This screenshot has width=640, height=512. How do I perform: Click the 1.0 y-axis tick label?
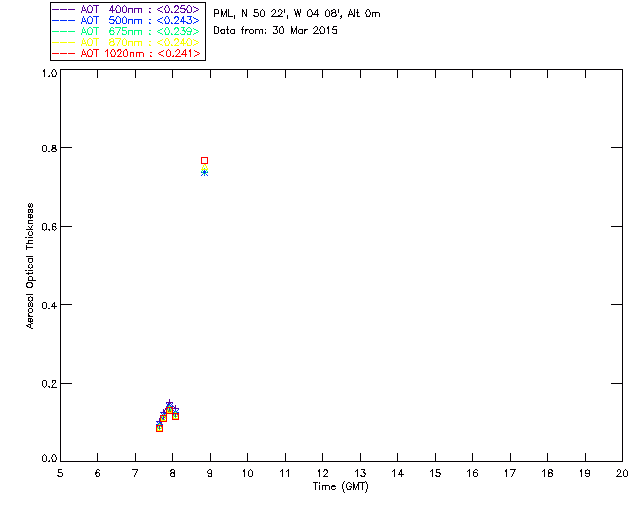pos(49,73)
